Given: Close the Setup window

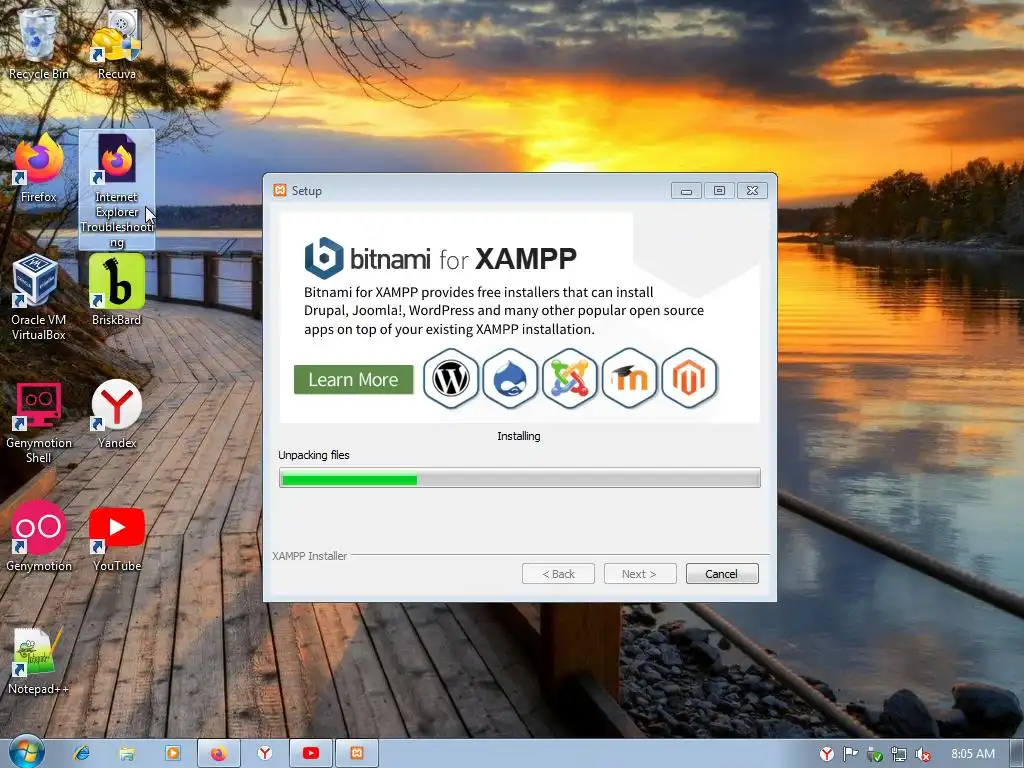Looking at the screenshot, I should click(752, 191).
